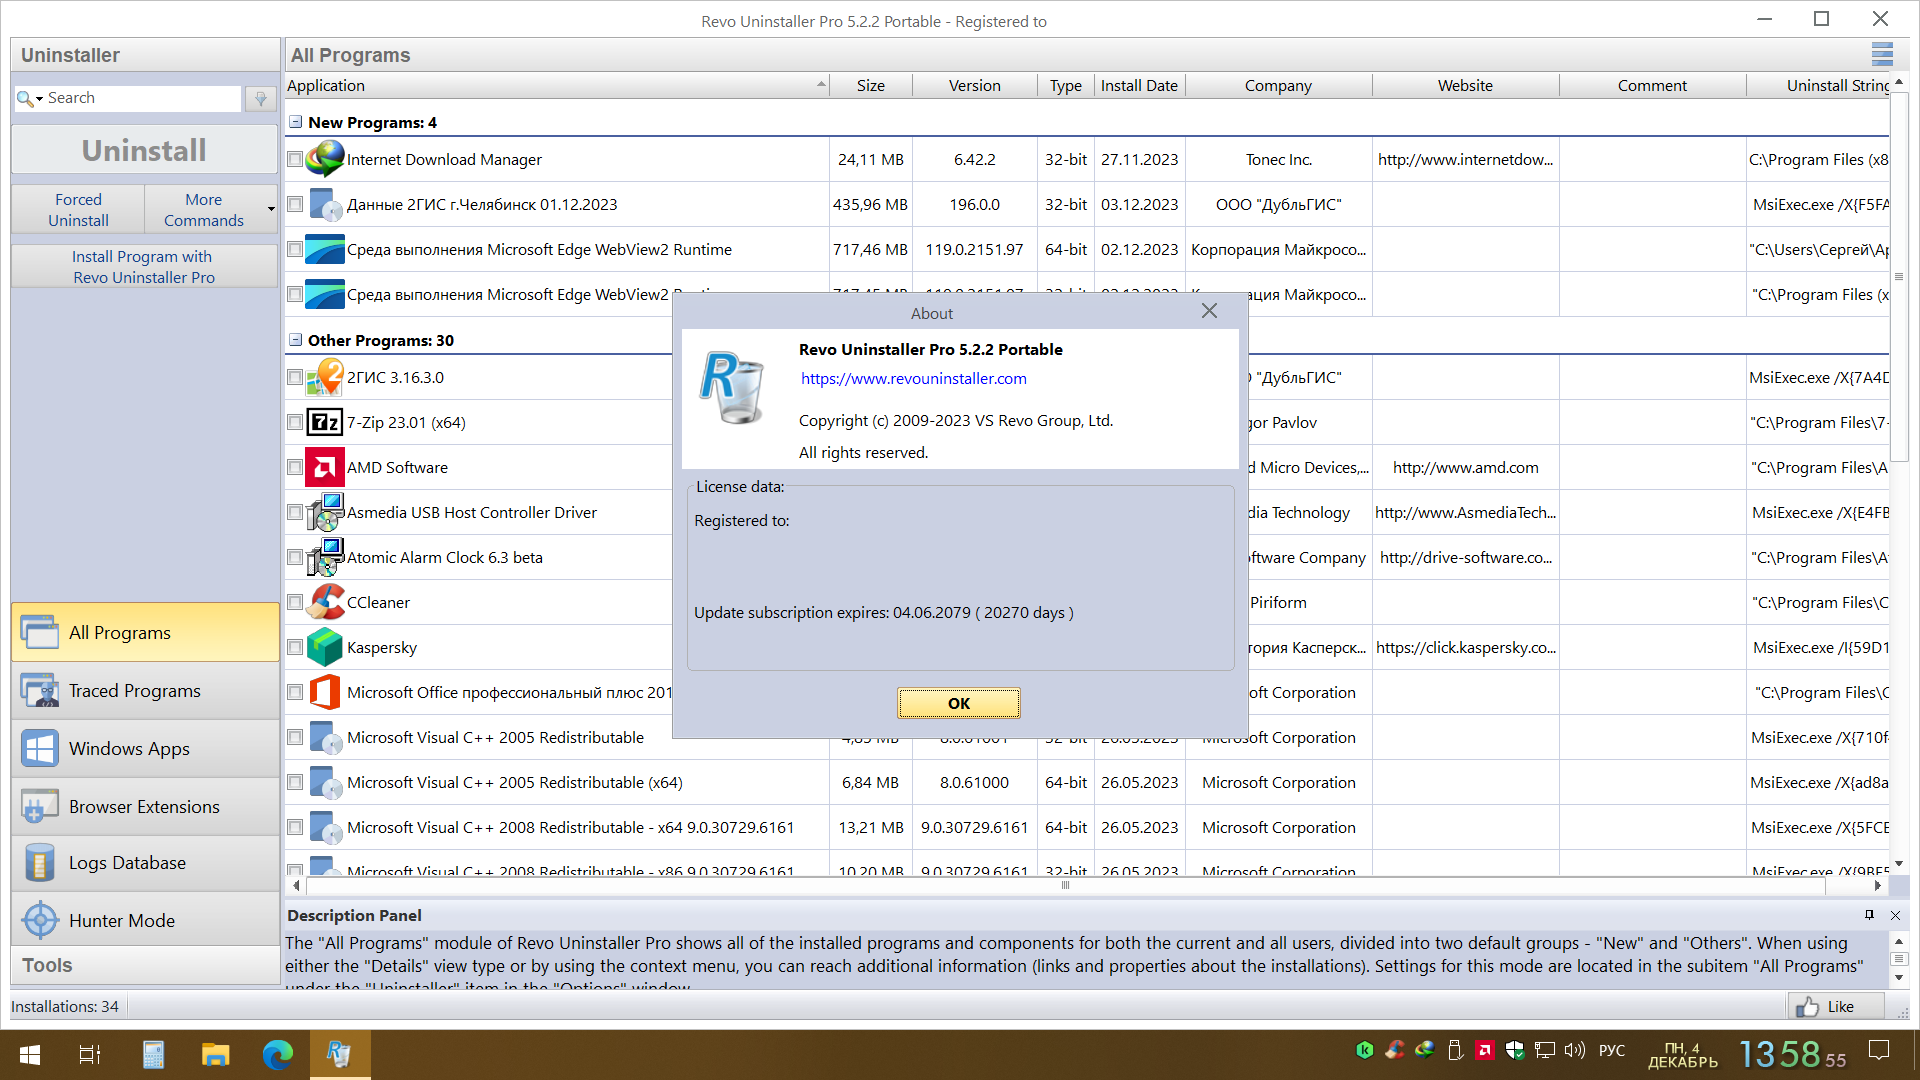
Task: Open Logs Database module
Action: click(x=145, y=862)
